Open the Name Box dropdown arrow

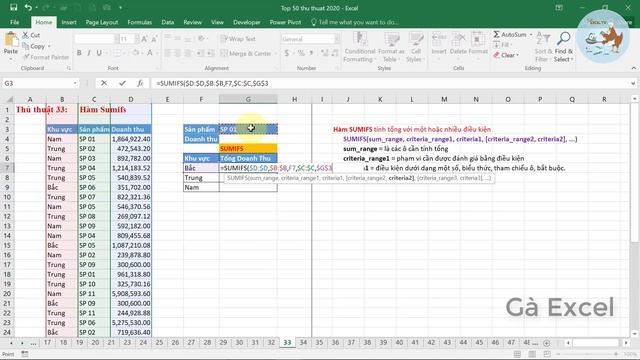(75, 83)
